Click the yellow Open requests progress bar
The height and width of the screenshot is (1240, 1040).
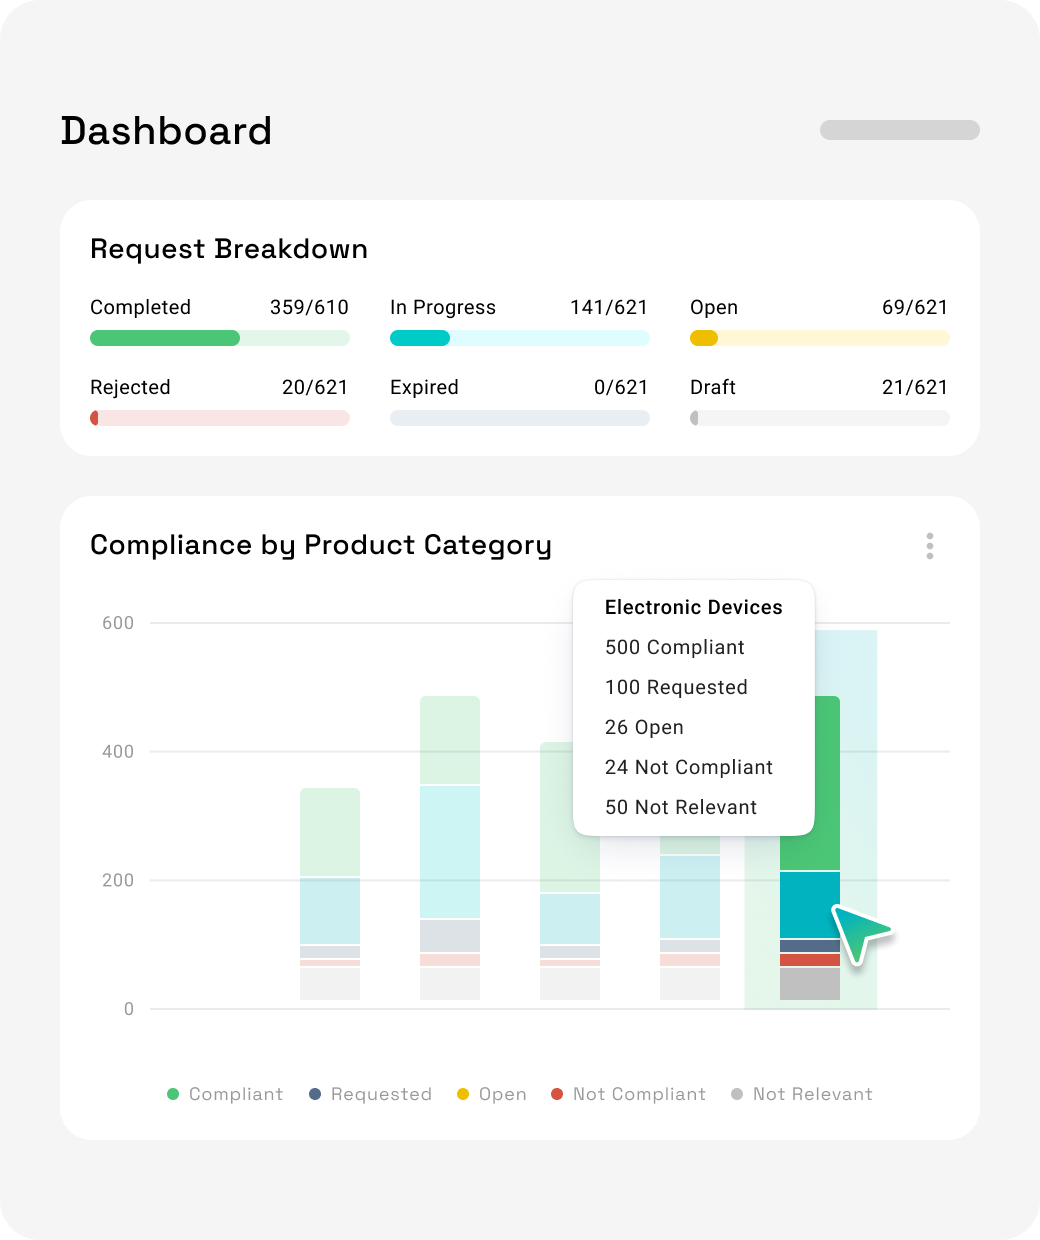point(820,338)
